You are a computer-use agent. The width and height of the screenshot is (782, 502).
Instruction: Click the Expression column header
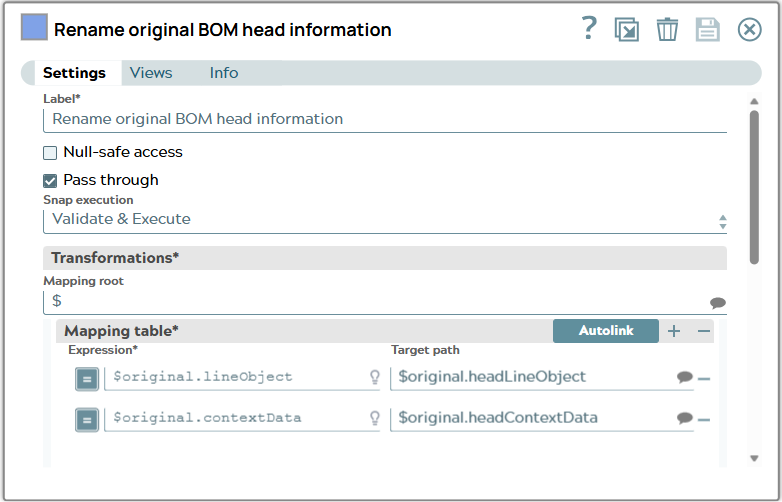point(103,350)
